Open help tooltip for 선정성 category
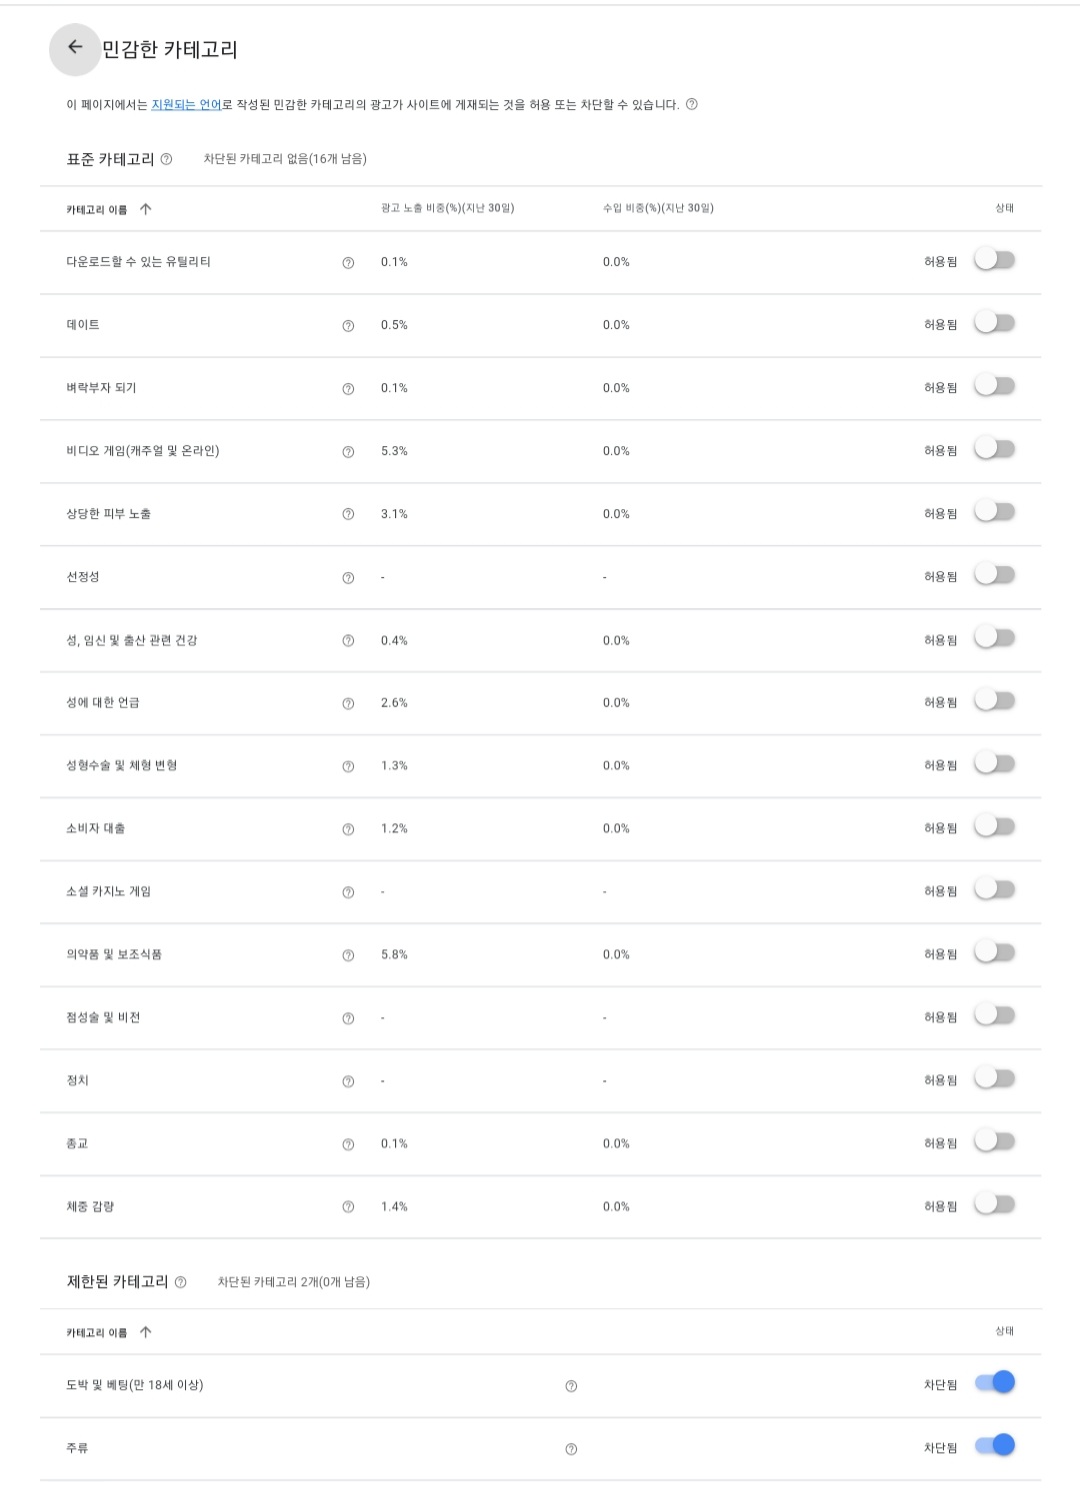Screen dimensions: 1080x1501 348,576
